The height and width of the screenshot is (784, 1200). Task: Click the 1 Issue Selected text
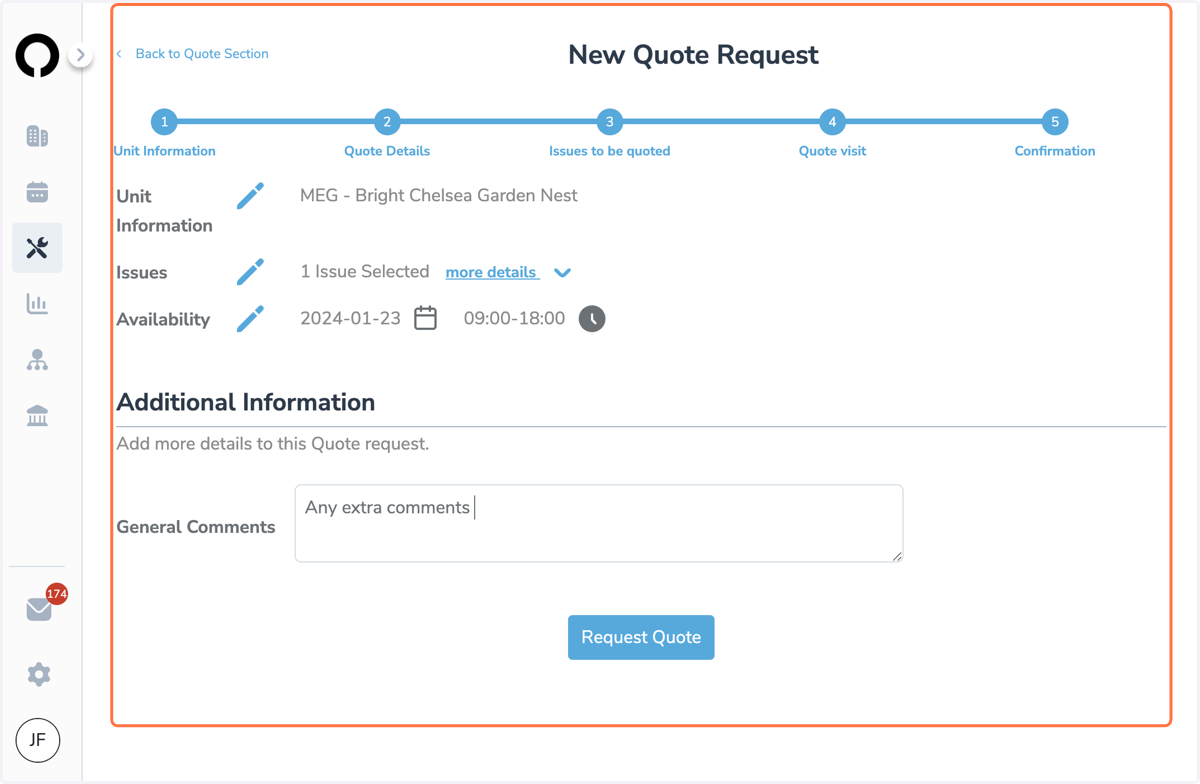(x=365, y=272)
